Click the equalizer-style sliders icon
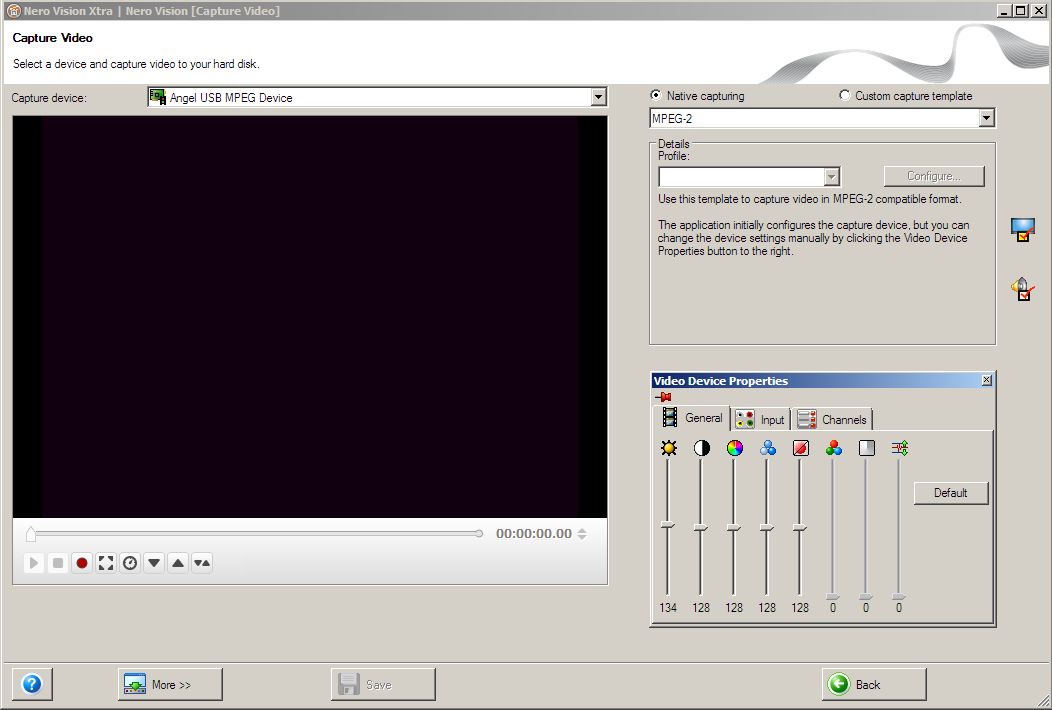 click(900, 448)
